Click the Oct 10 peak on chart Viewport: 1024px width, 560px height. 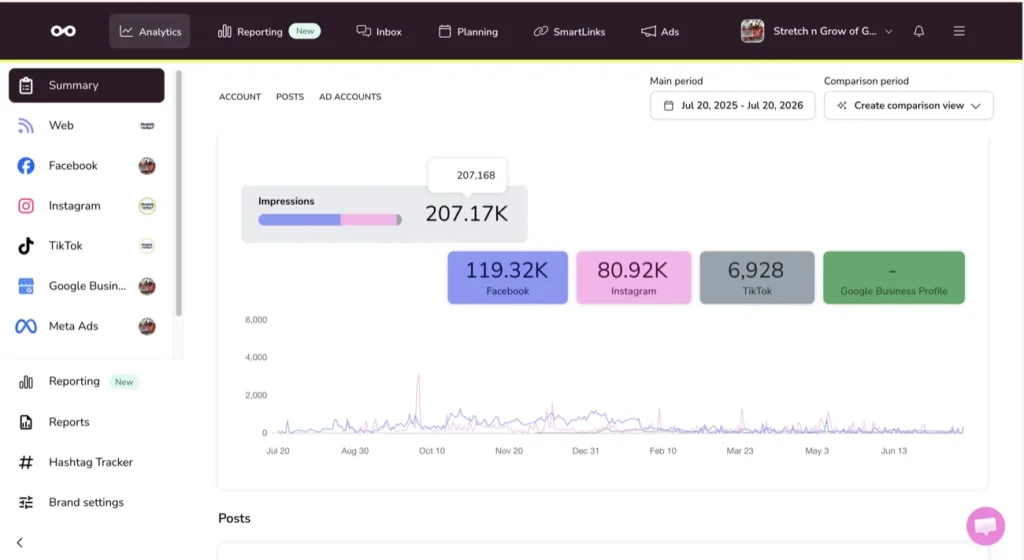click(x=419, y=376)
